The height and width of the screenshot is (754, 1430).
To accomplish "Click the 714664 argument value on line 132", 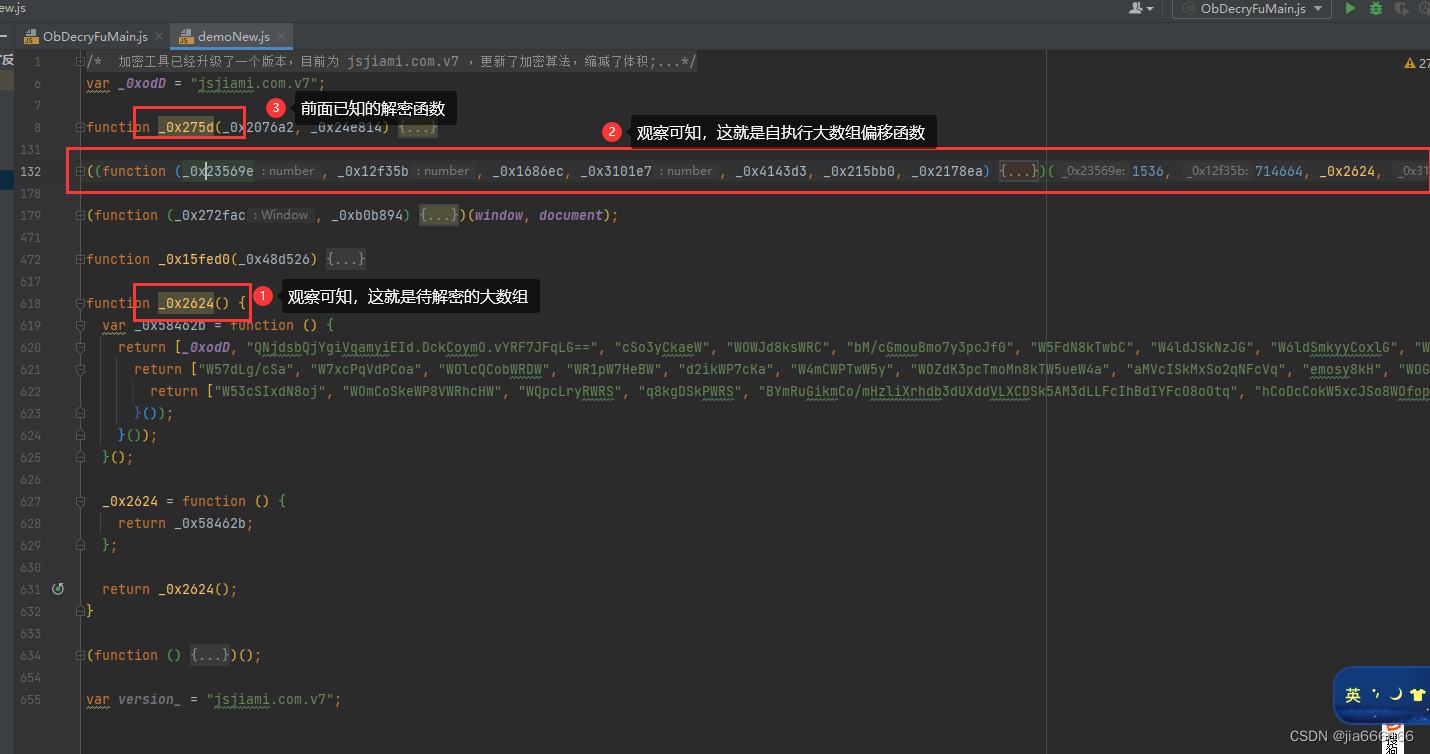I will 1279,171.
